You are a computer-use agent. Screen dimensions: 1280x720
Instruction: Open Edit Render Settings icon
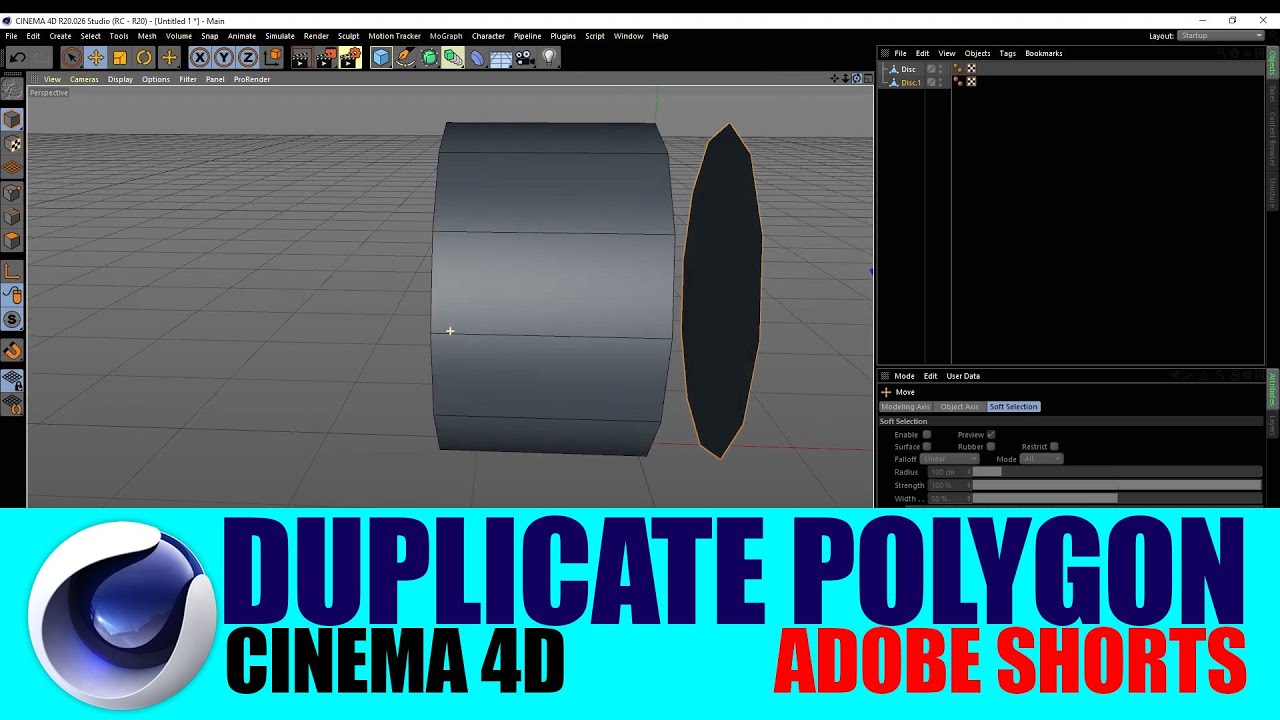(350, 58)
